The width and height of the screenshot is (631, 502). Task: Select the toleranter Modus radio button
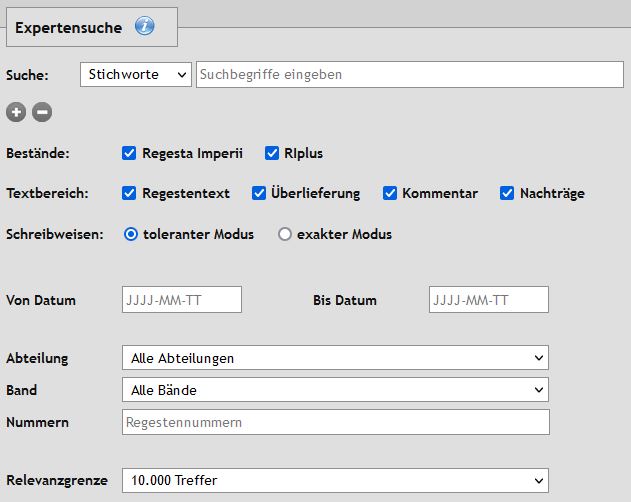point(131,234)
